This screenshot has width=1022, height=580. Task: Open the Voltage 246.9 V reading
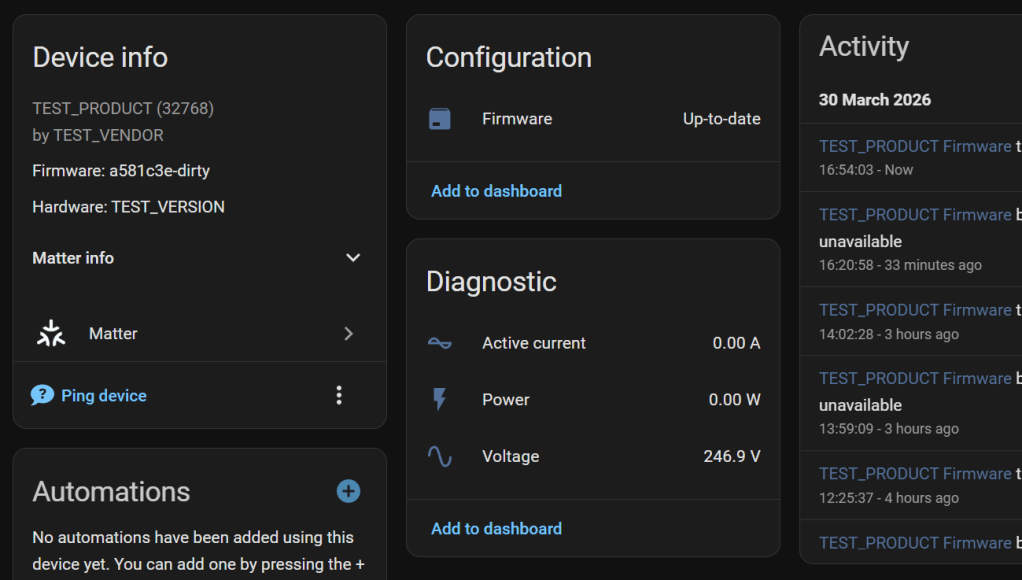pos(731,457)
